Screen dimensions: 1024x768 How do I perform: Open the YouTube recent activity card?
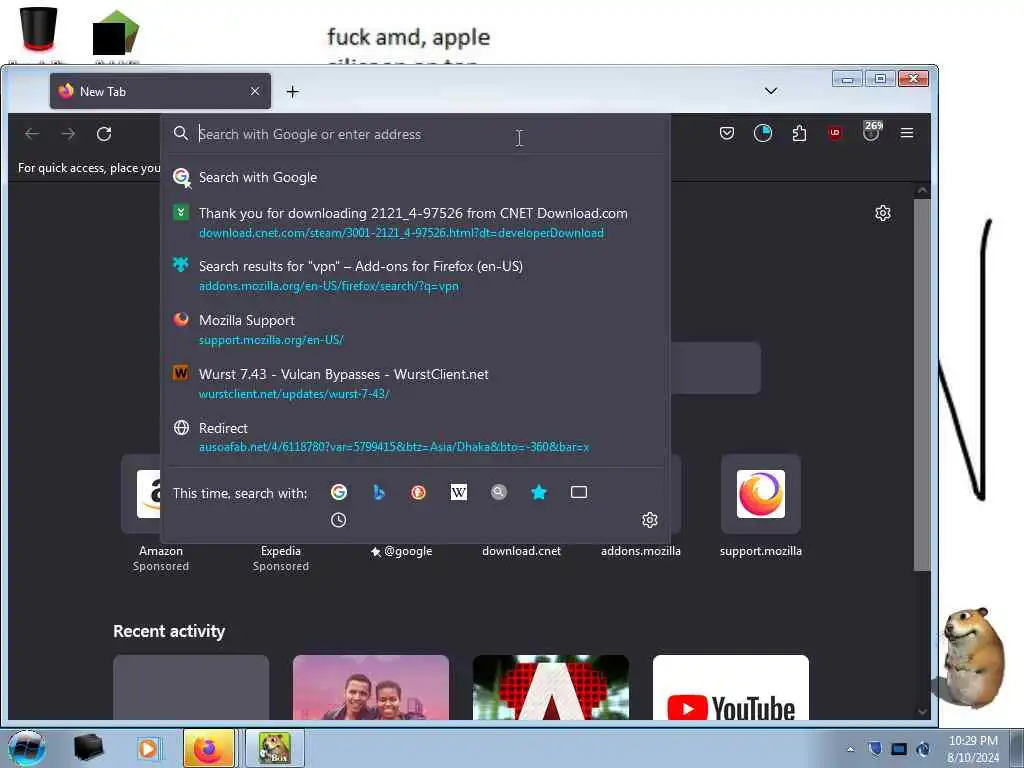point(731,688)
